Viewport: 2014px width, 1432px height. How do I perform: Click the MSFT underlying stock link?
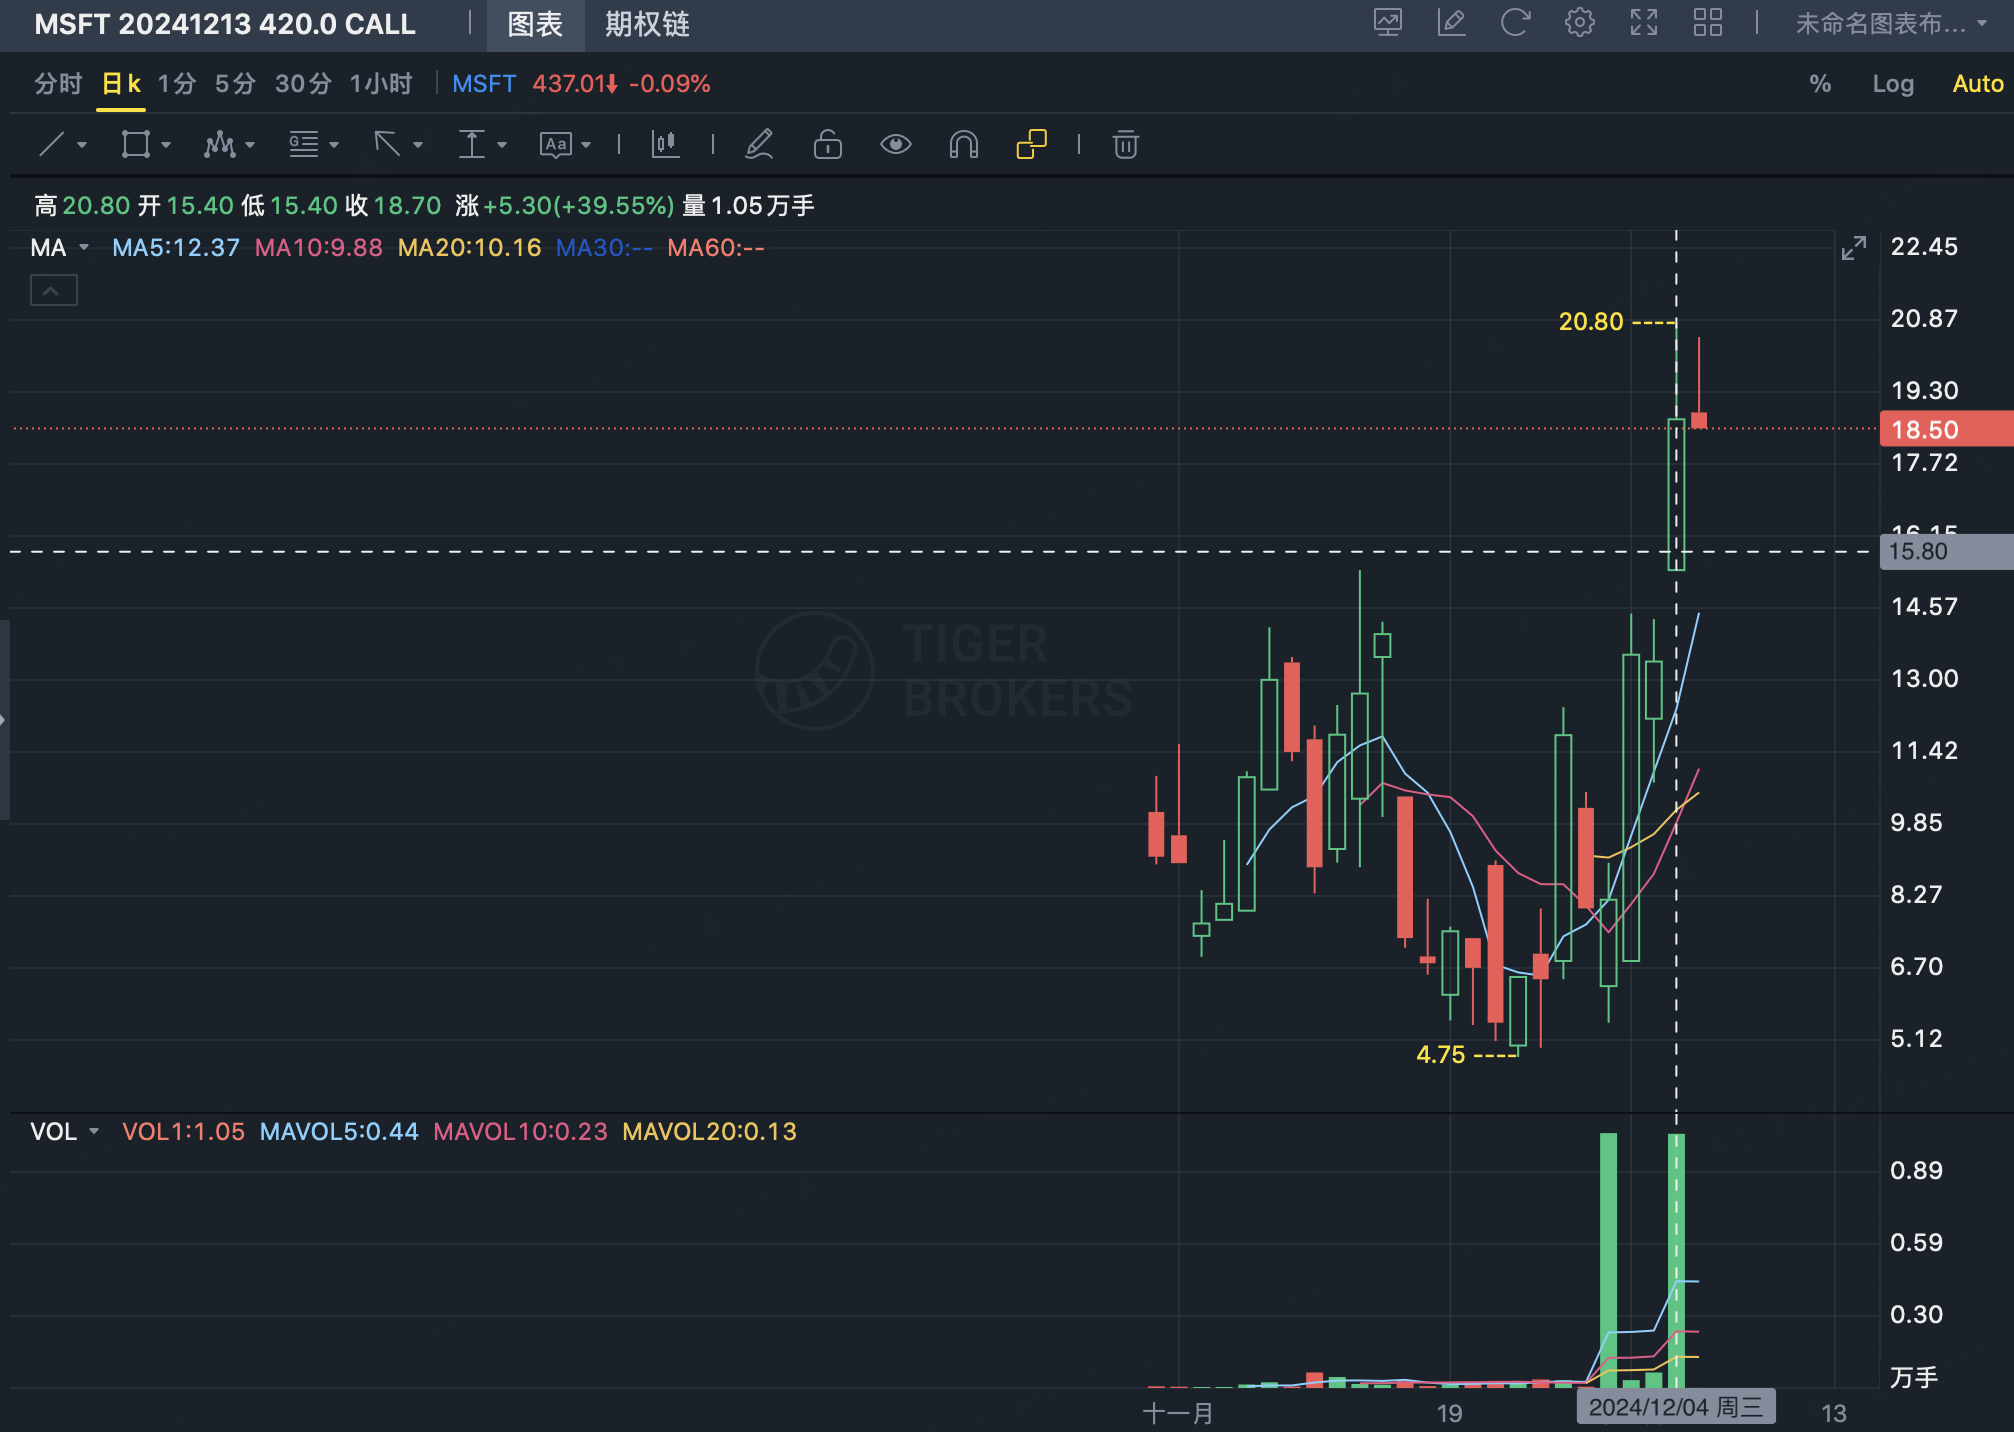[x=484, y=84]
